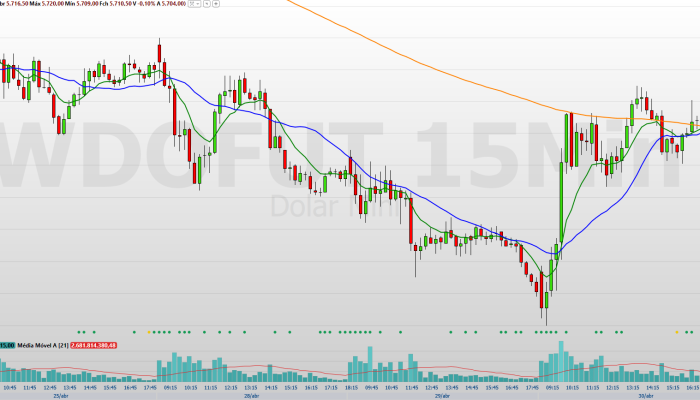Click the teal 15,00 volume badge
The width and height of the screenshot is (700, 400).
pyautogui.click(x=6, y=345)
